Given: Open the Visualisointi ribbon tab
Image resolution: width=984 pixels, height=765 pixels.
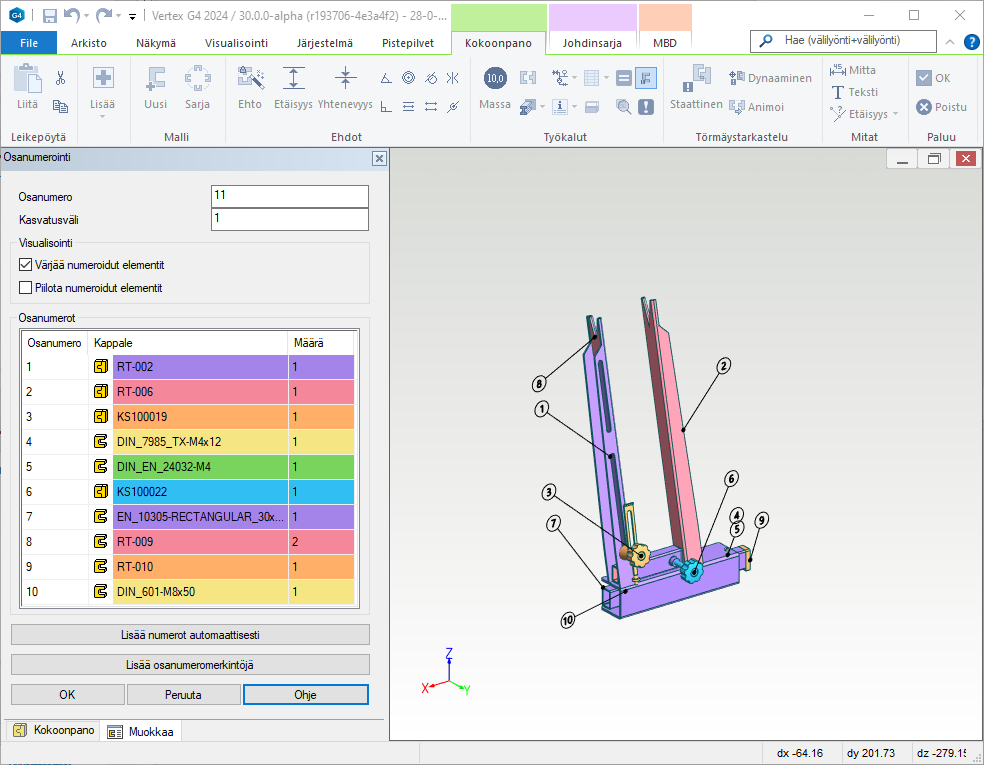Looking at the screenshot, I should click(236, 43).
